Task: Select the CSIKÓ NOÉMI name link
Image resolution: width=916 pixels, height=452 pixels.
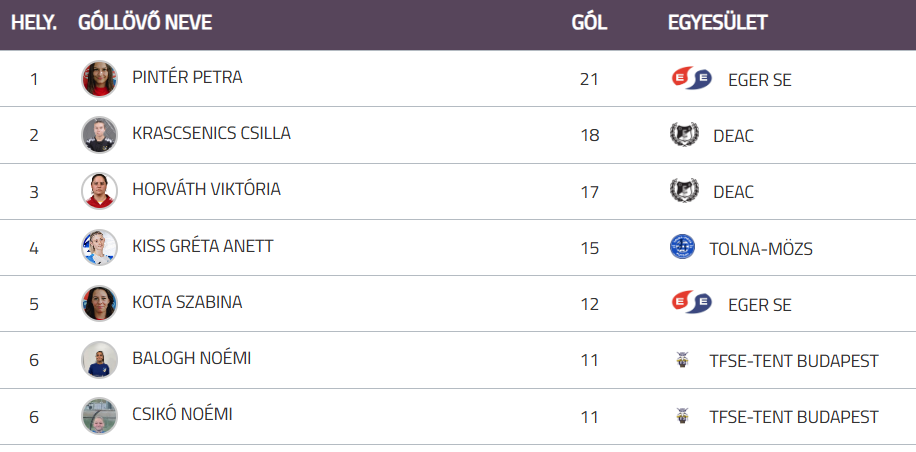Action: tap(182, 414)
